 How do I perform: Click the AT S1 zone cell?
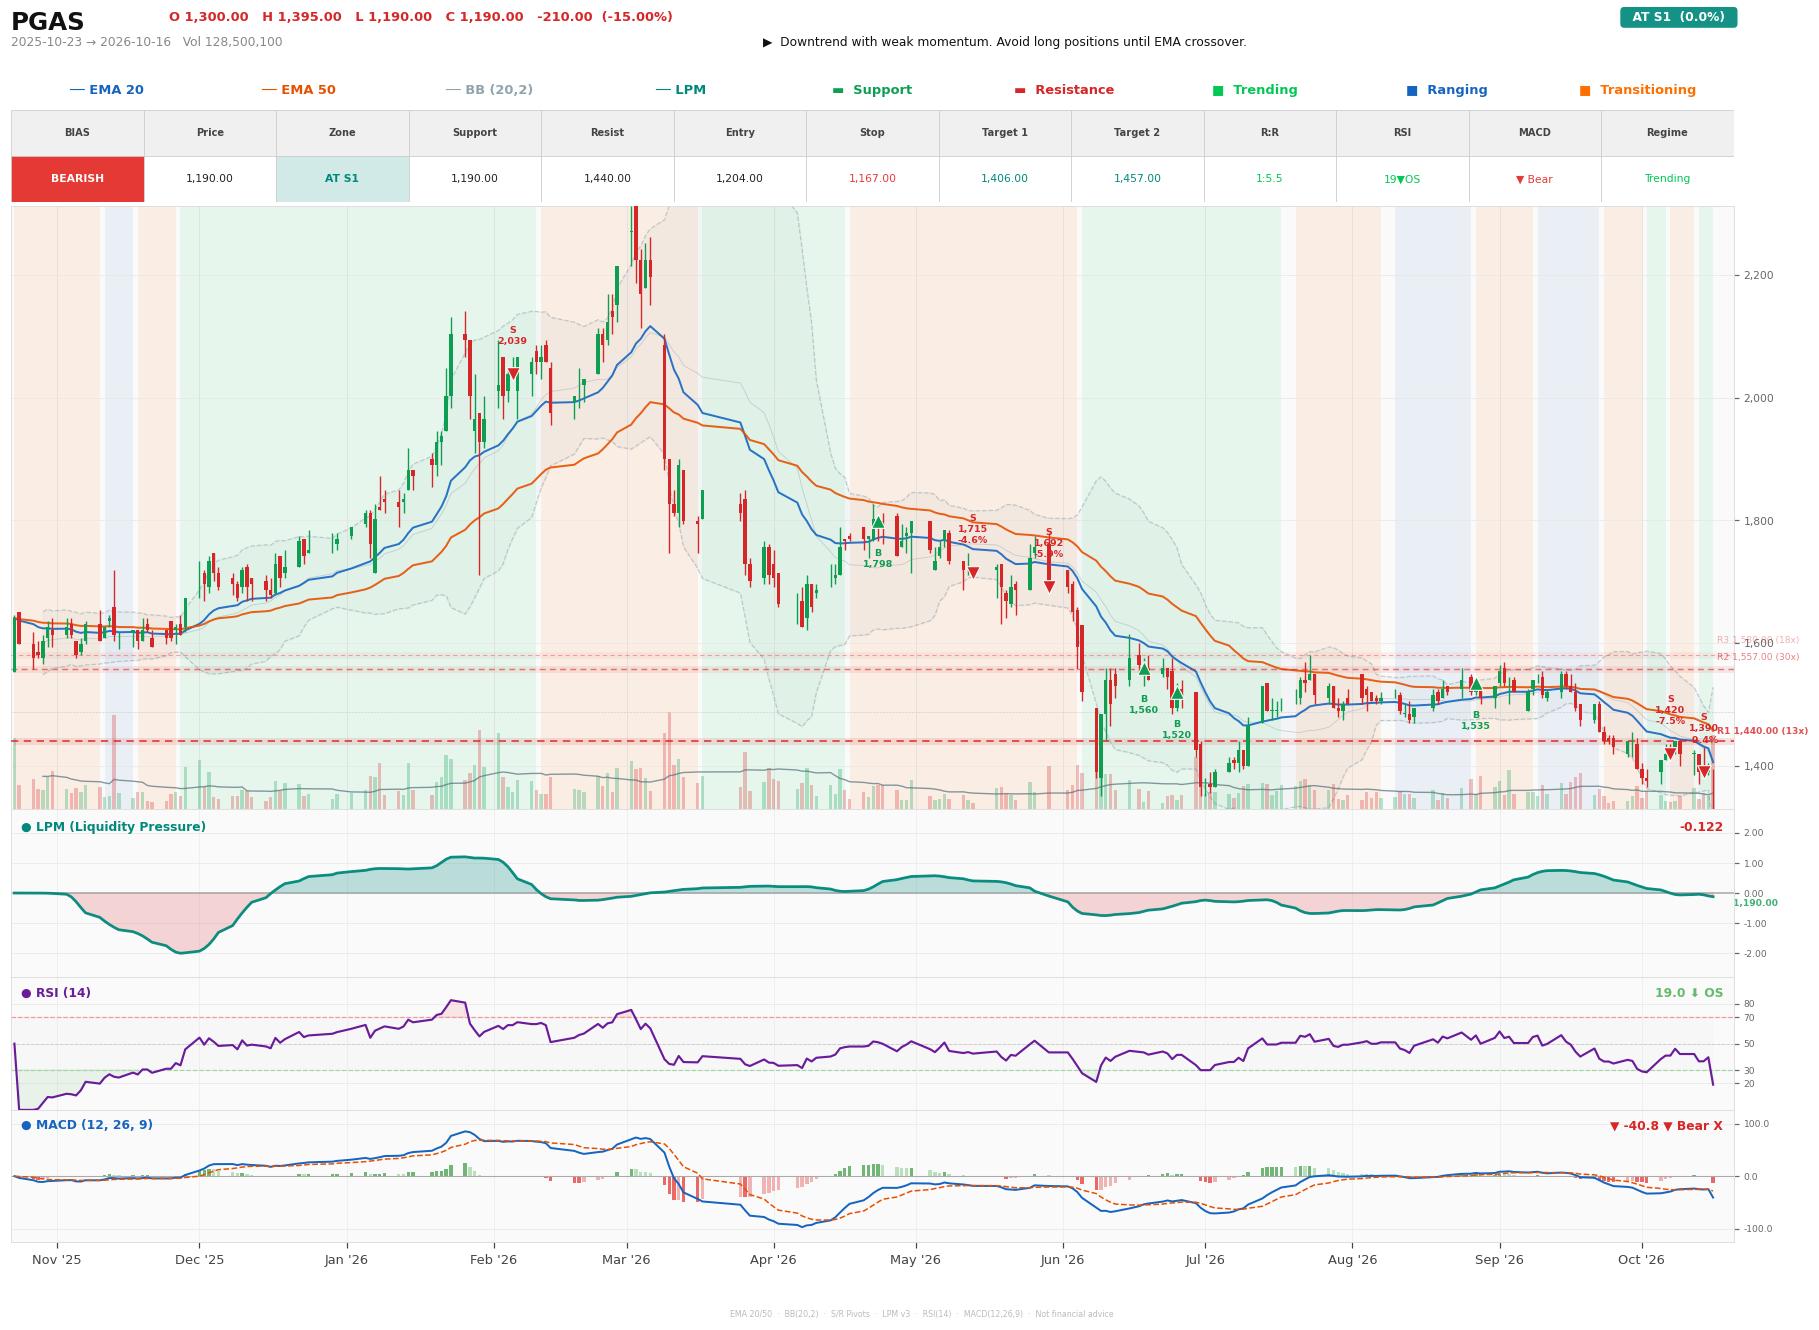coord(342,179)
